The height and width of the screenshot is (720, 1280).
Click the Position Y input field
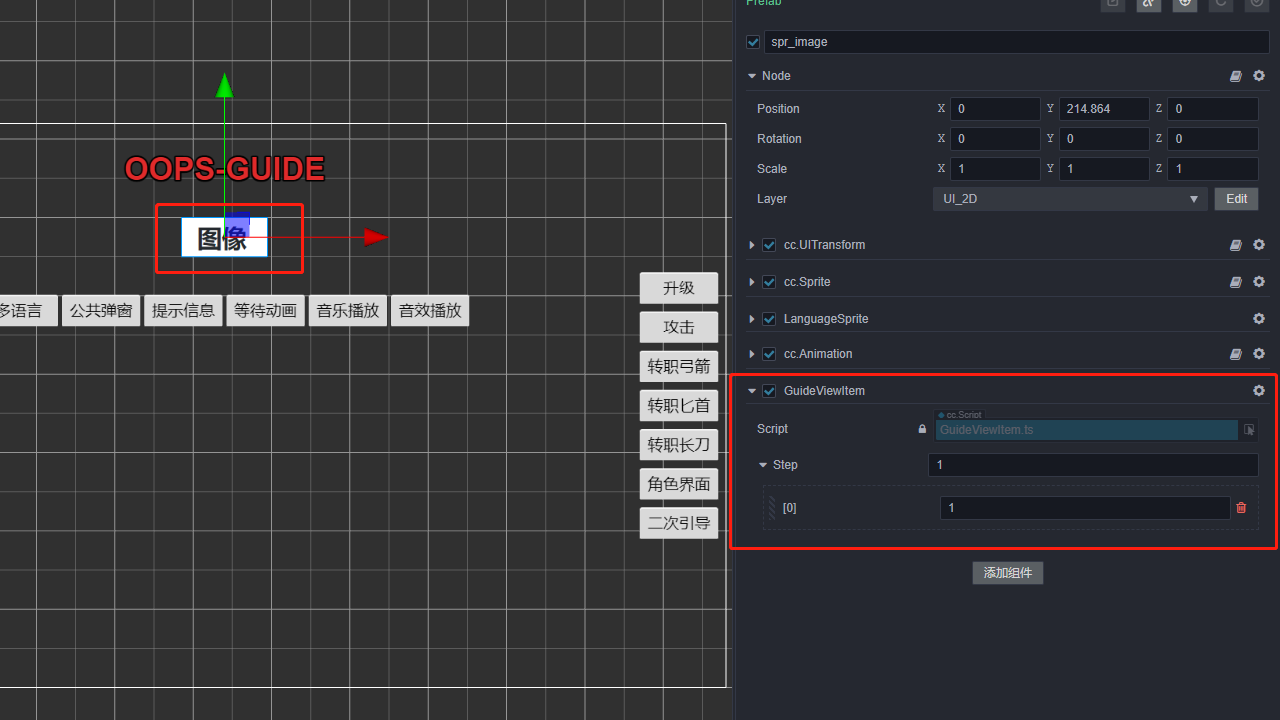[1103, 109]
